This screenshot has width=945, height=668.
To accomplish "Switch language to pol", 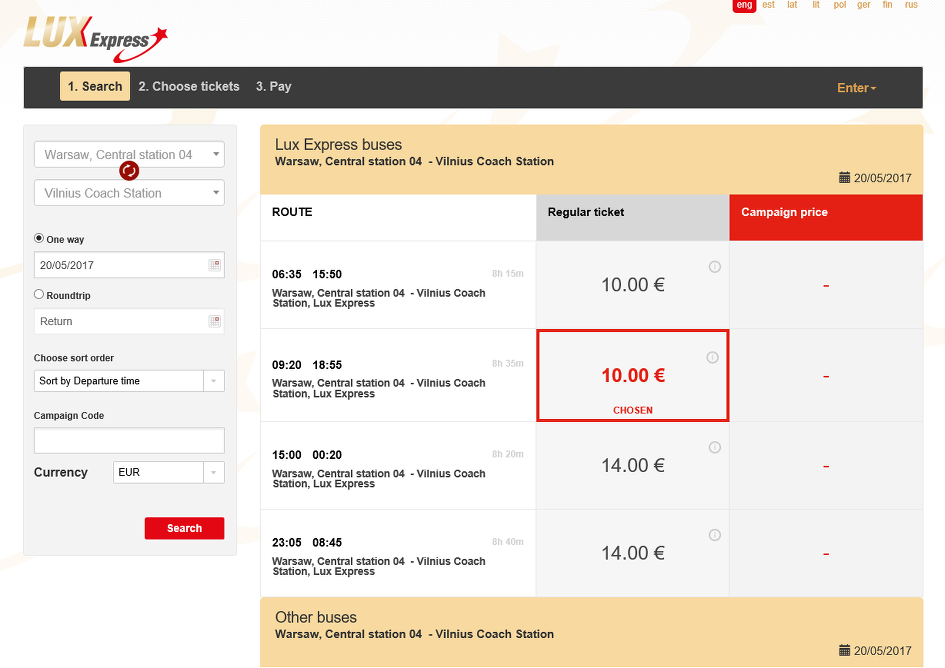I will [x=840, y=5].
